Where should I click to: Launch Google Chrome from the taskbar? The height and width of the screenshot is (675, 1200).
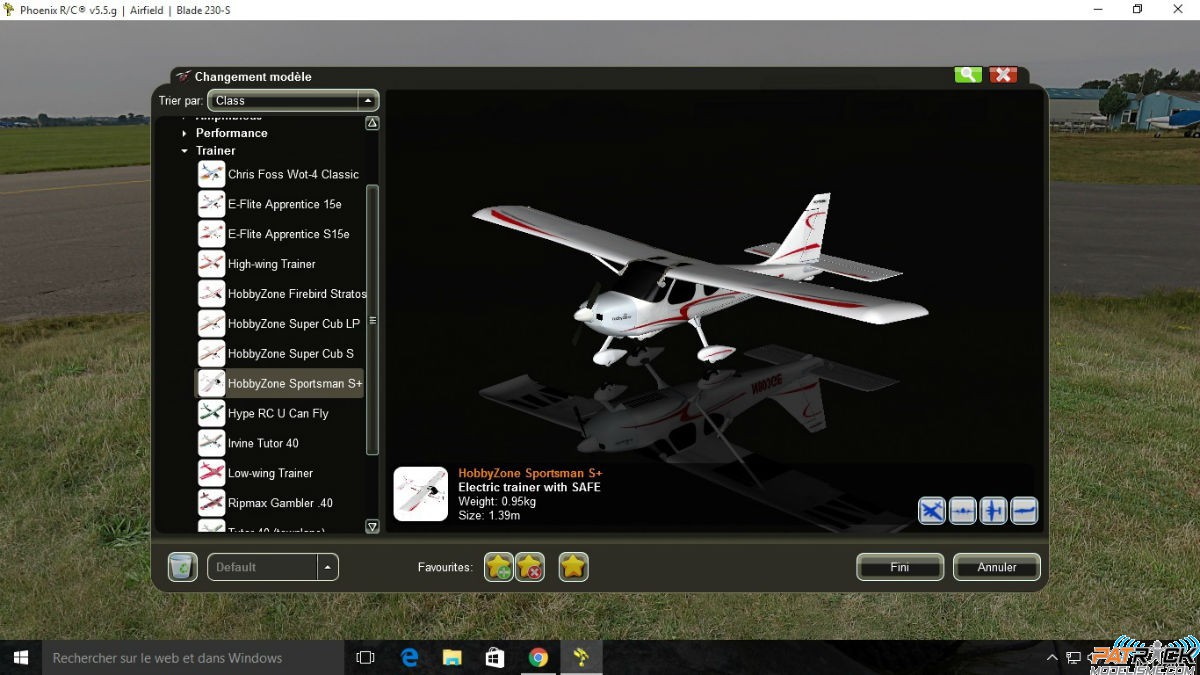tap(539, 657)
